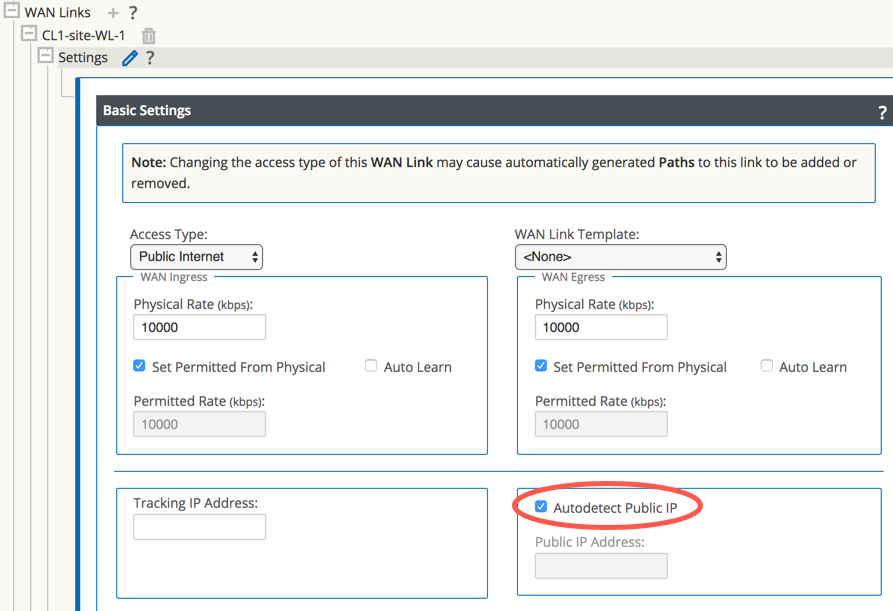
Task: Enable Auto Learn for WAN Egress
Action: click(x=767, y=366)
